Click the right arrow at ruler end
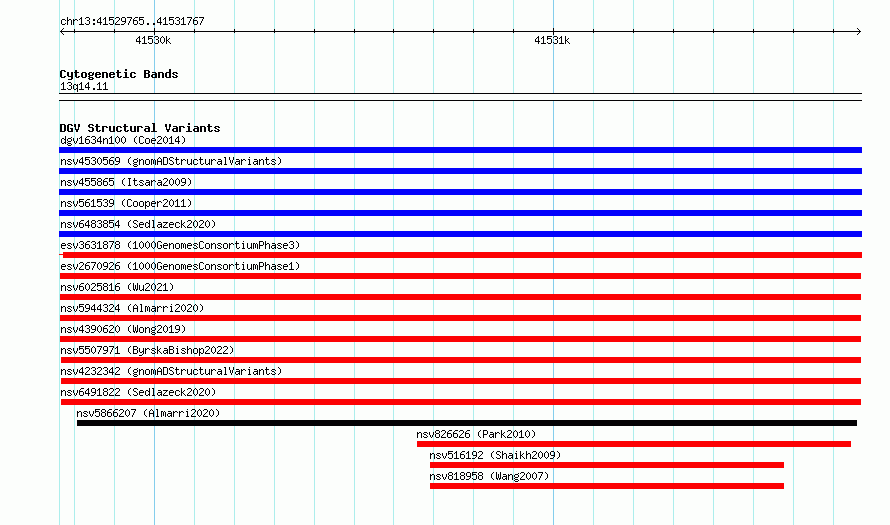The height and width of the screenshot is (525, 890). coord(858,32)
